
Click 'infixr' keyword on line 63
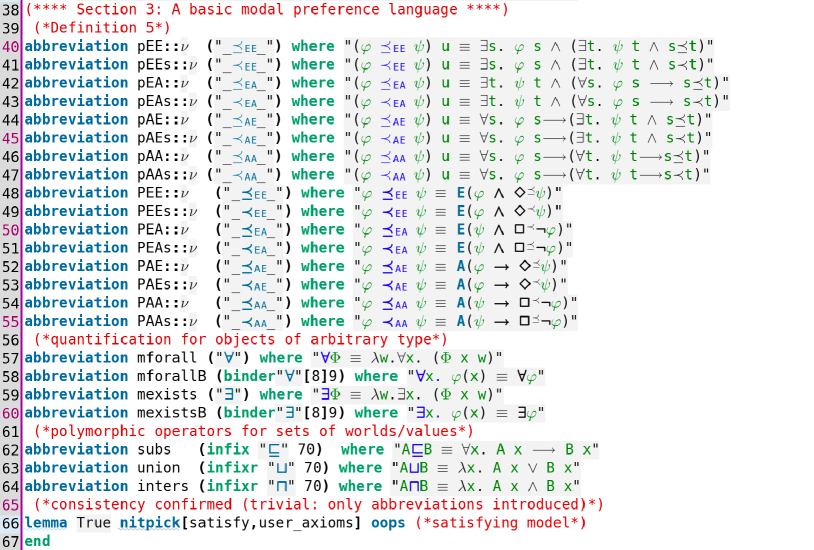[x=232, y=467]
